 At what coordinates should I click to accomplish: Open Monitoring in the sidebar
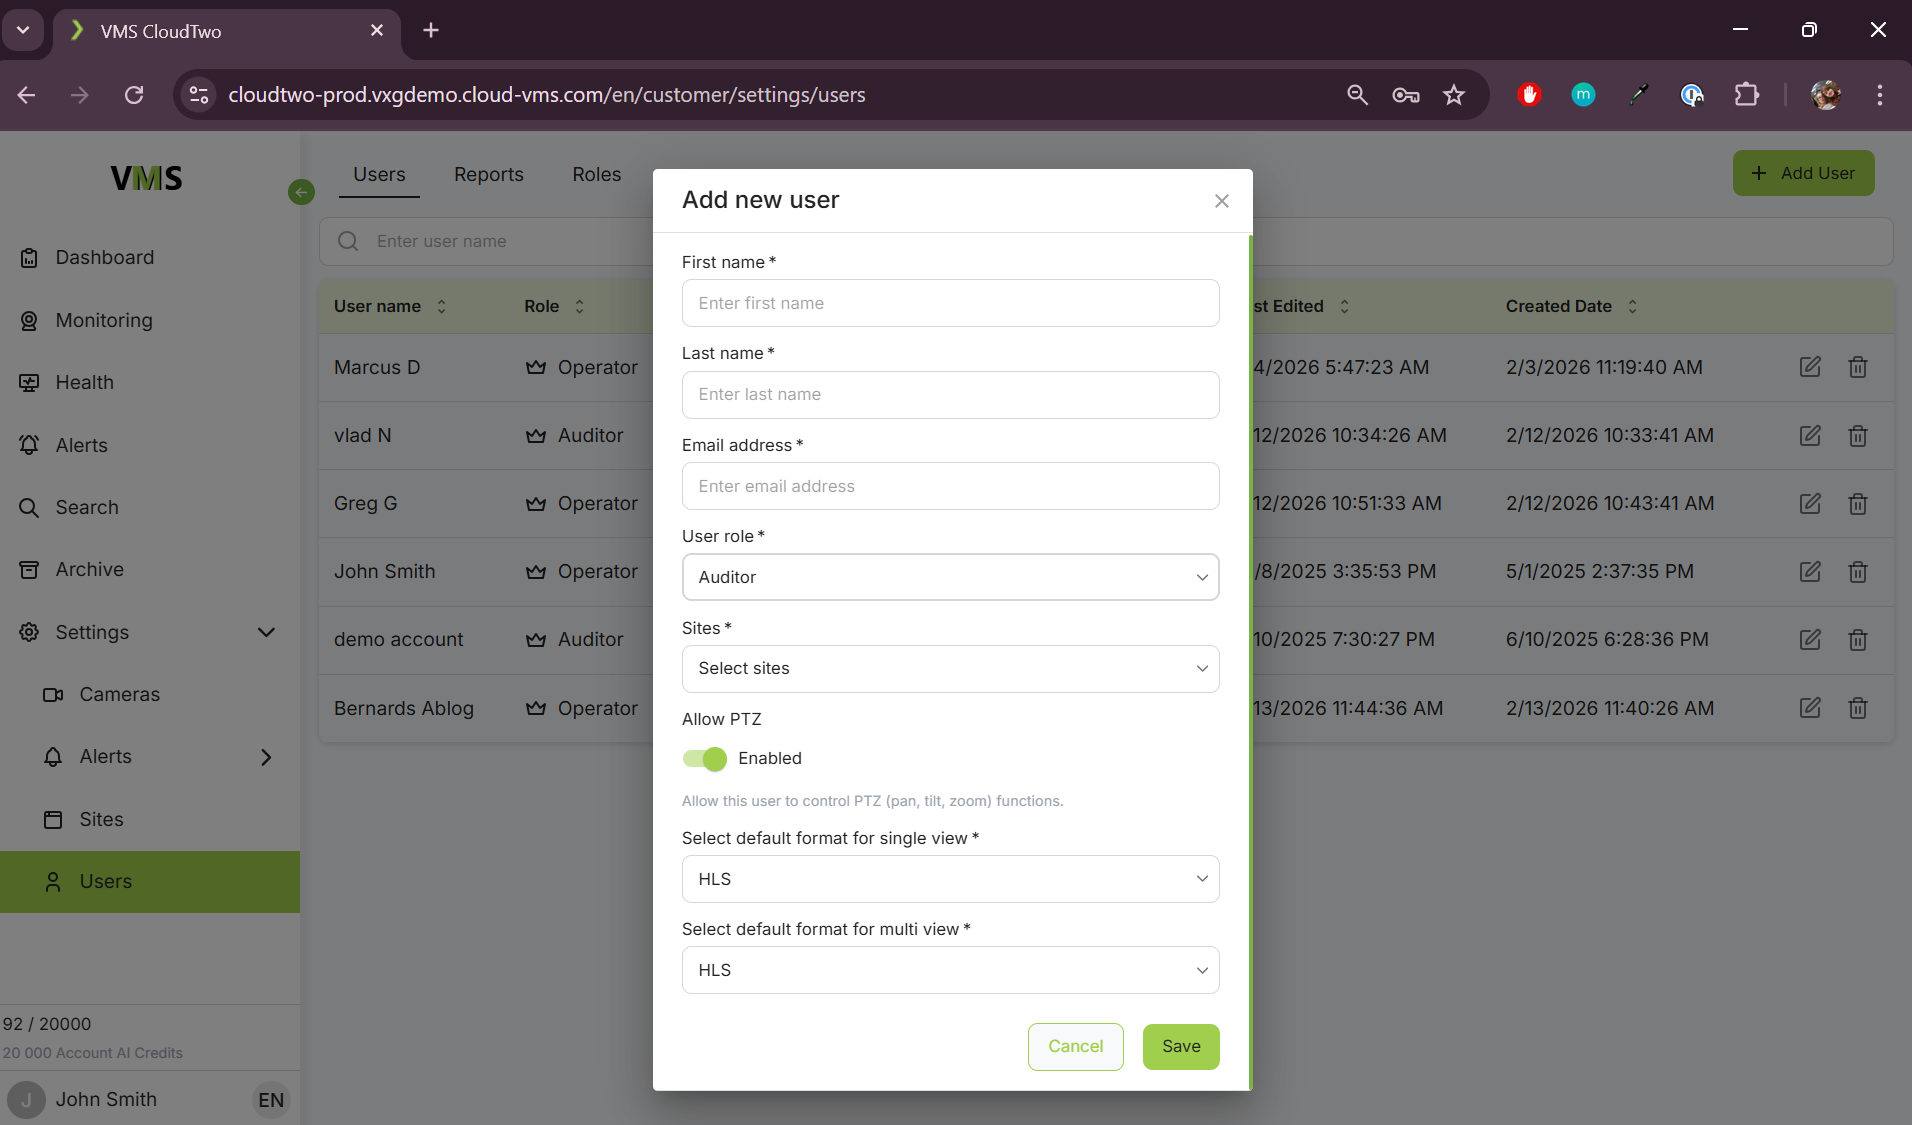[104, 320]
